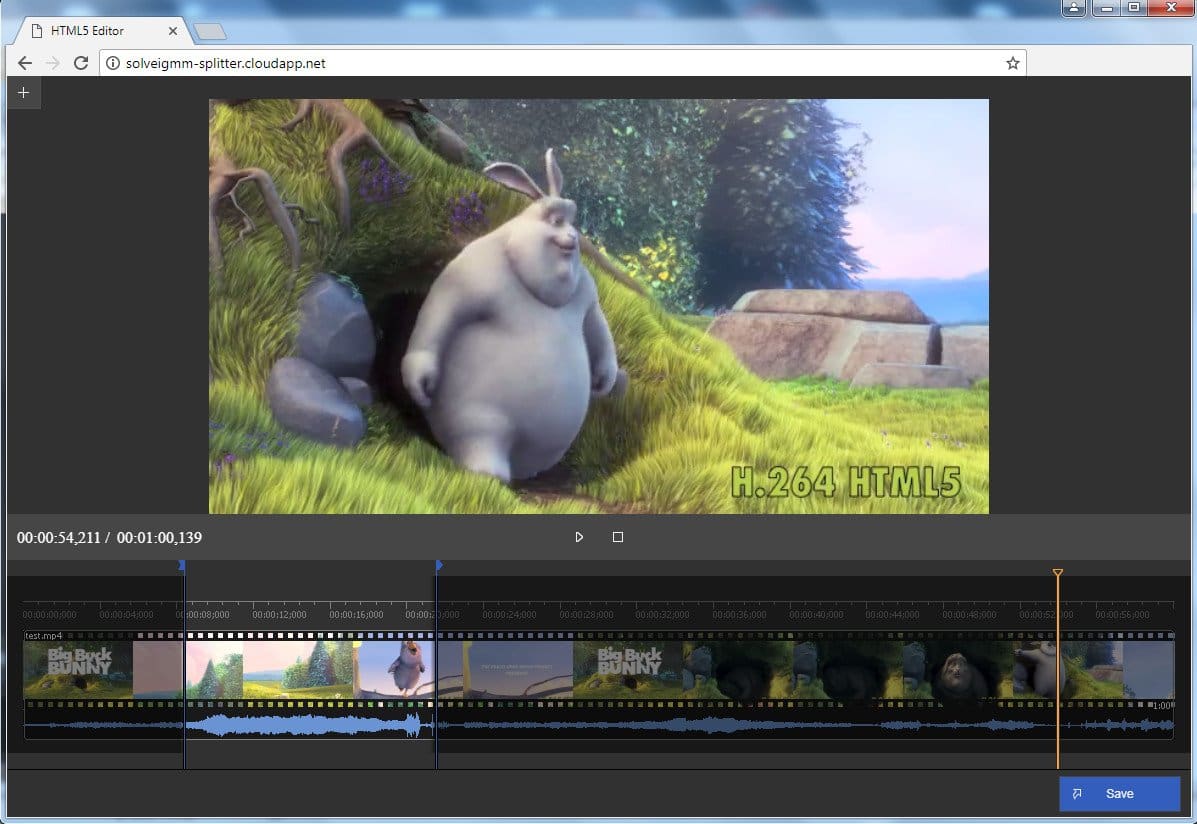Select the Save export icon
1197x824 pixels.
(x=1077, y=793)
